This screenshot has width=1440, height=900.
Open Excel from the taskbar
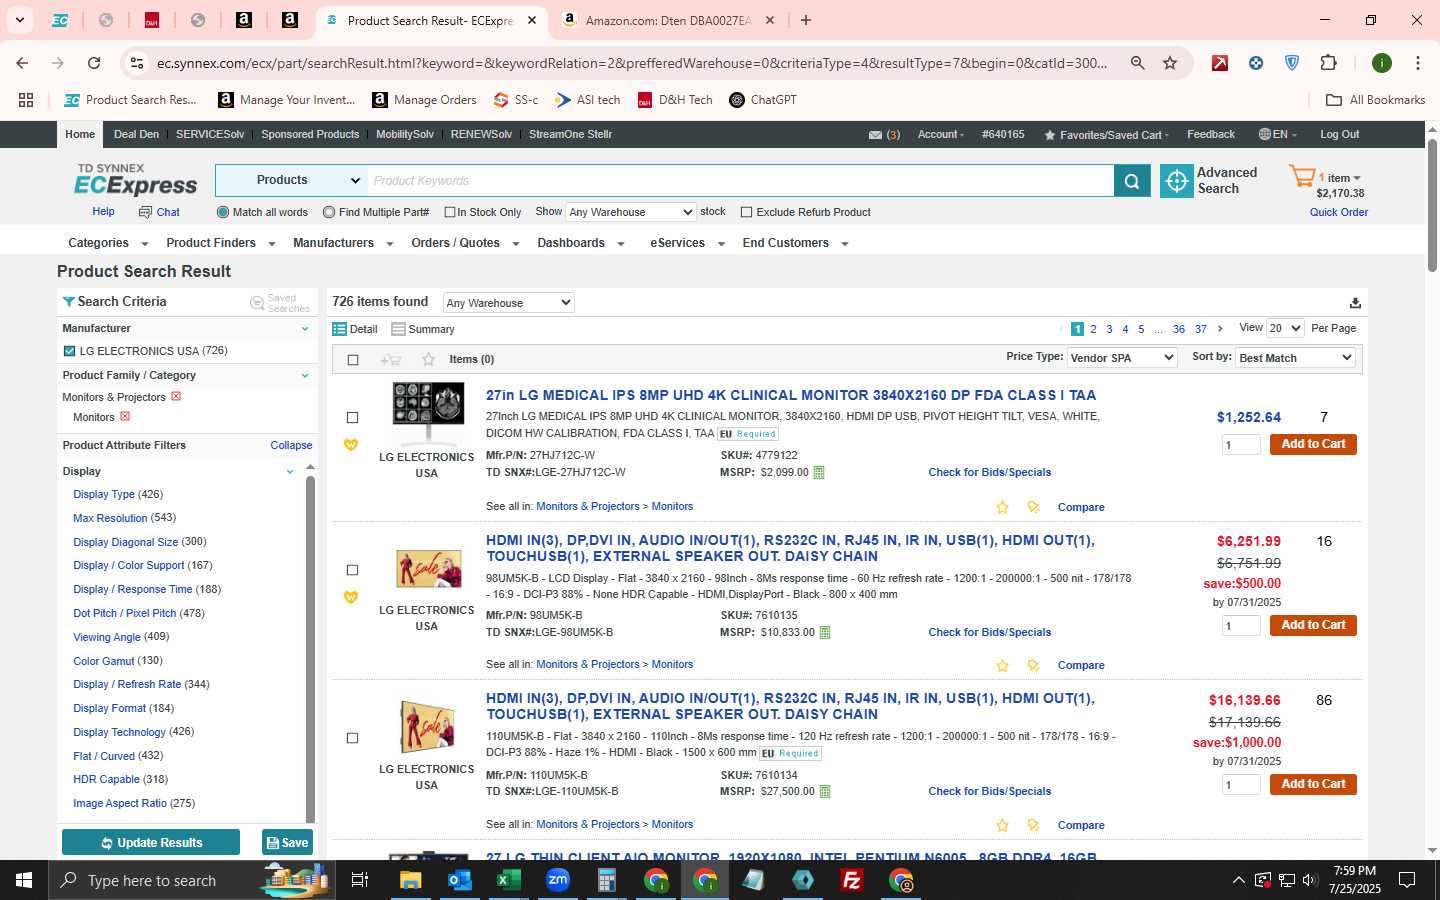coord(508,880)
